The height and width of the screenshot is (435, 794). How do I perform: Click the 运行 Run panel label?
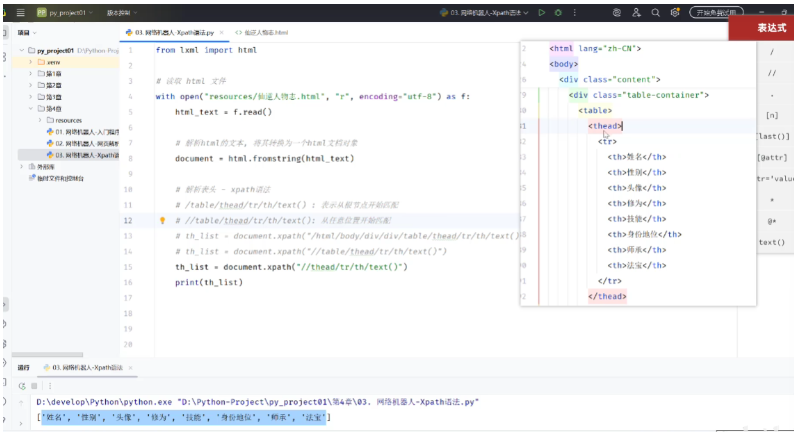tap(24, 368)
